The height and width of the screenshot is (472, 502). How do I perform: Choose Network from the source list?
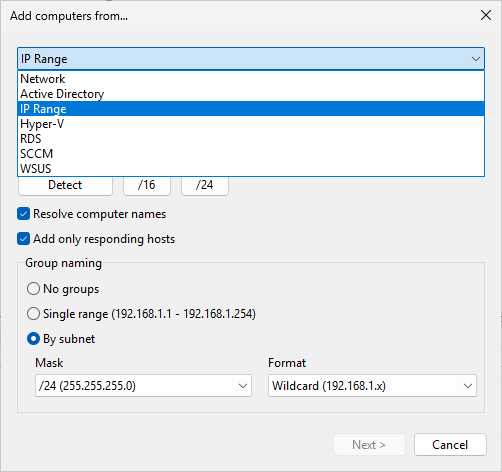(251, 79)
